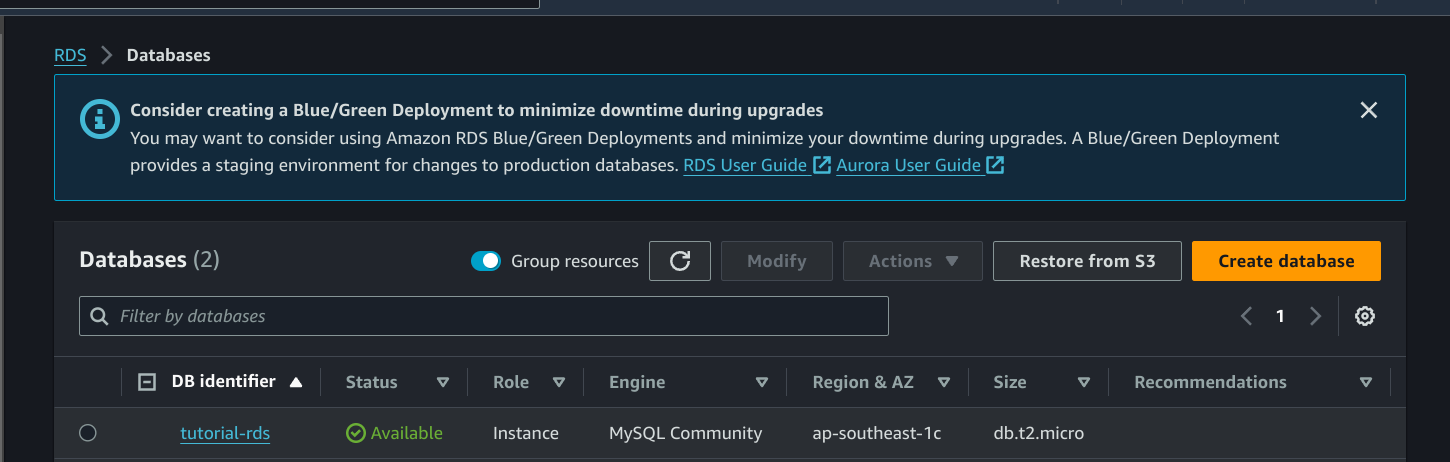The width and height of the screenshot is (1450, 462).
Task: Open the RDS User Guide link
Action: pos(745,165)
